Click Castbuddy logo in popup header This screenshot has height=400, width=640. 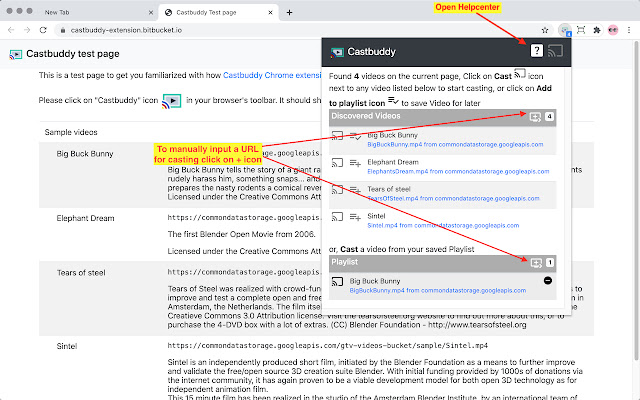coord(337,52)
